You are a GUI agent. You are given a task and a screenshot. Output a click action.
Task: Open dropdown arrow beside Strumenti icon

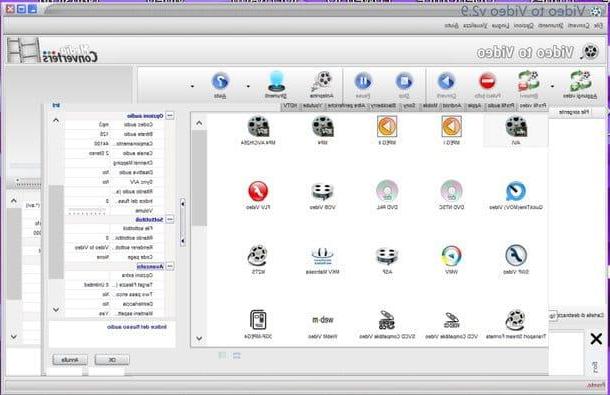248,86
